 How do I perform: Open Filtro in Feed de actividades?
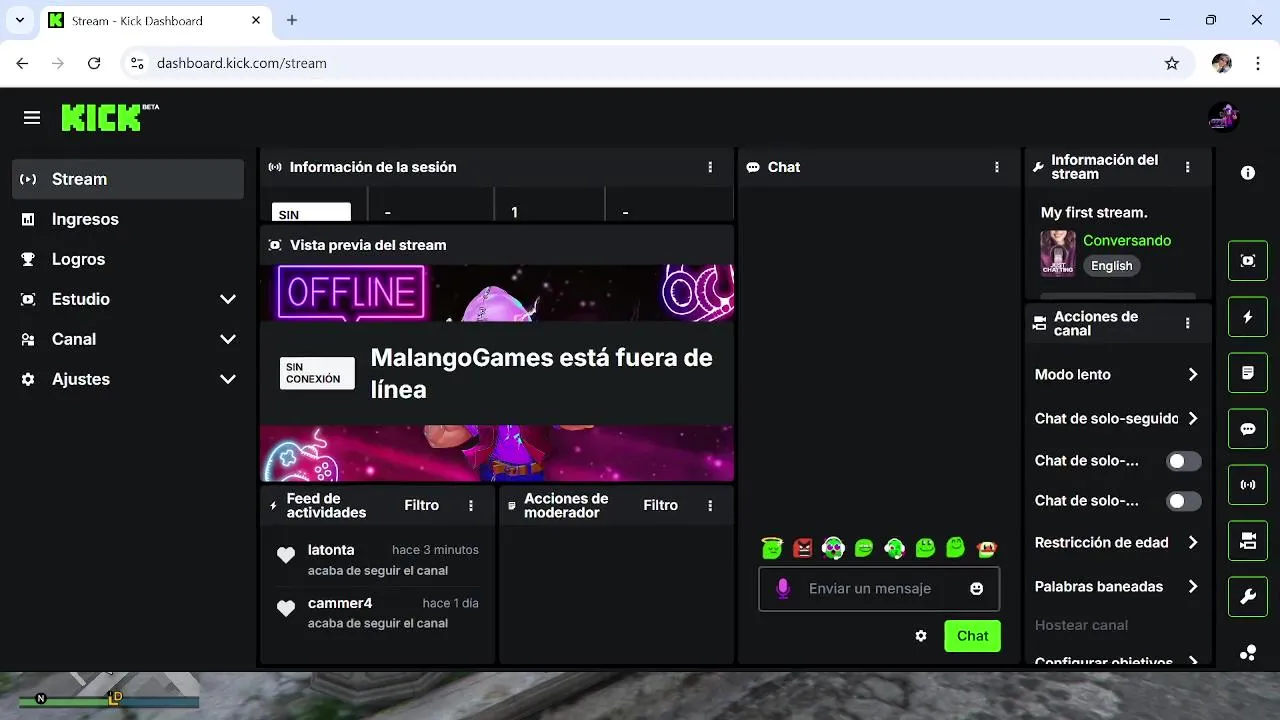pyautogui.click(x=422, y=506)
